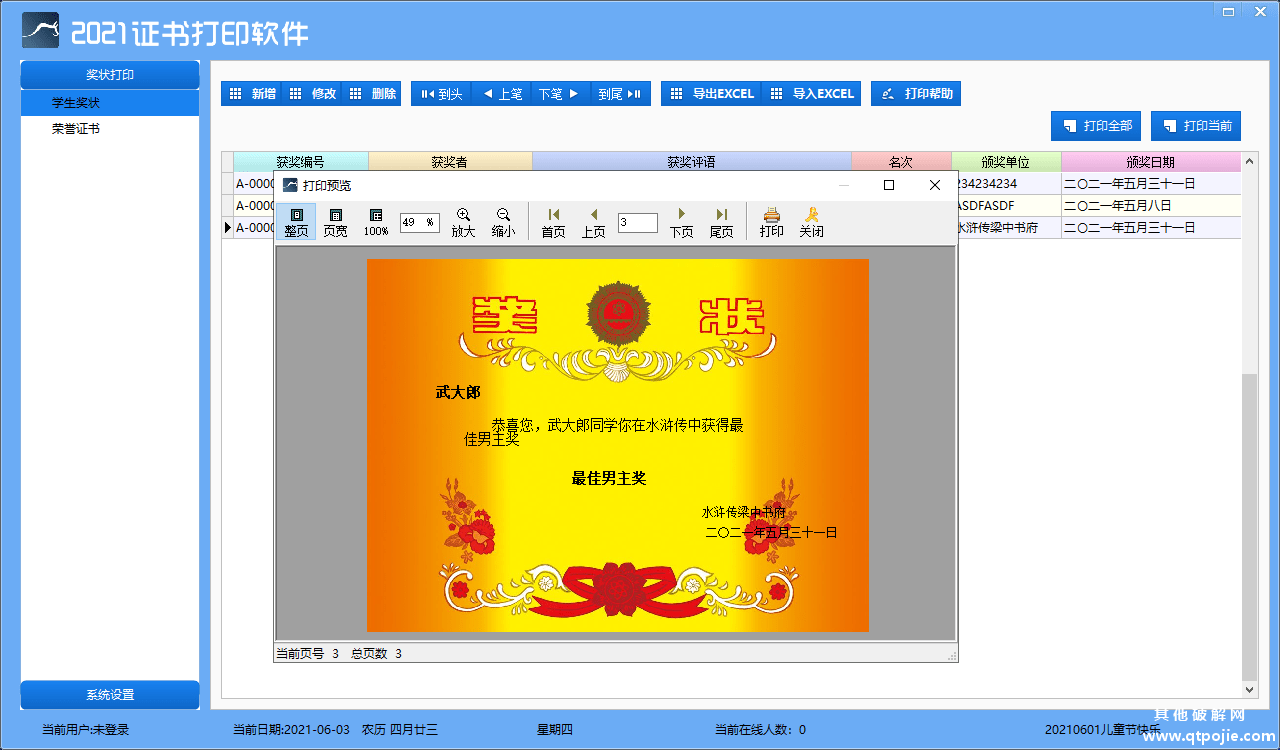Viewport: 1280px width, 750px height.
Task: Maximize the 打印预览 window
Action: pyautogui.click(x=889, y=185)
